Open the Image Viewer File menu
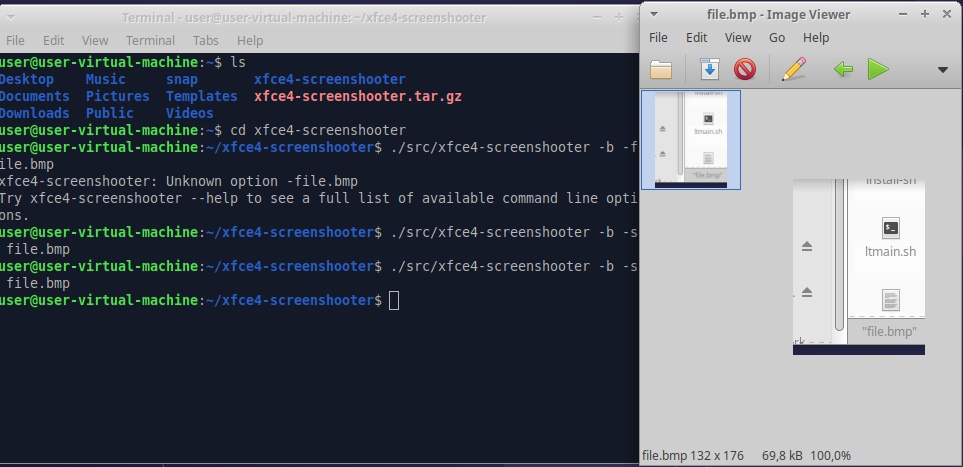This screenshot has height=467, width=963. [658, 37]
